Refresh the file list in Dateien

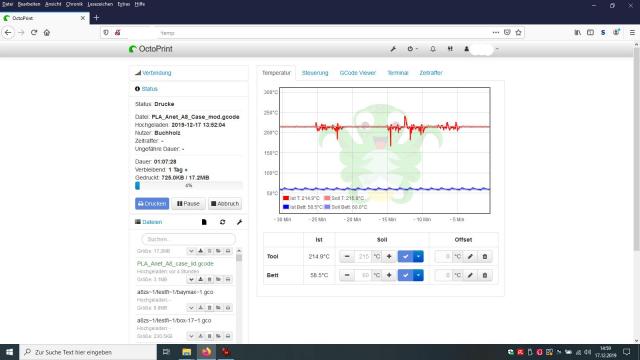222,222
